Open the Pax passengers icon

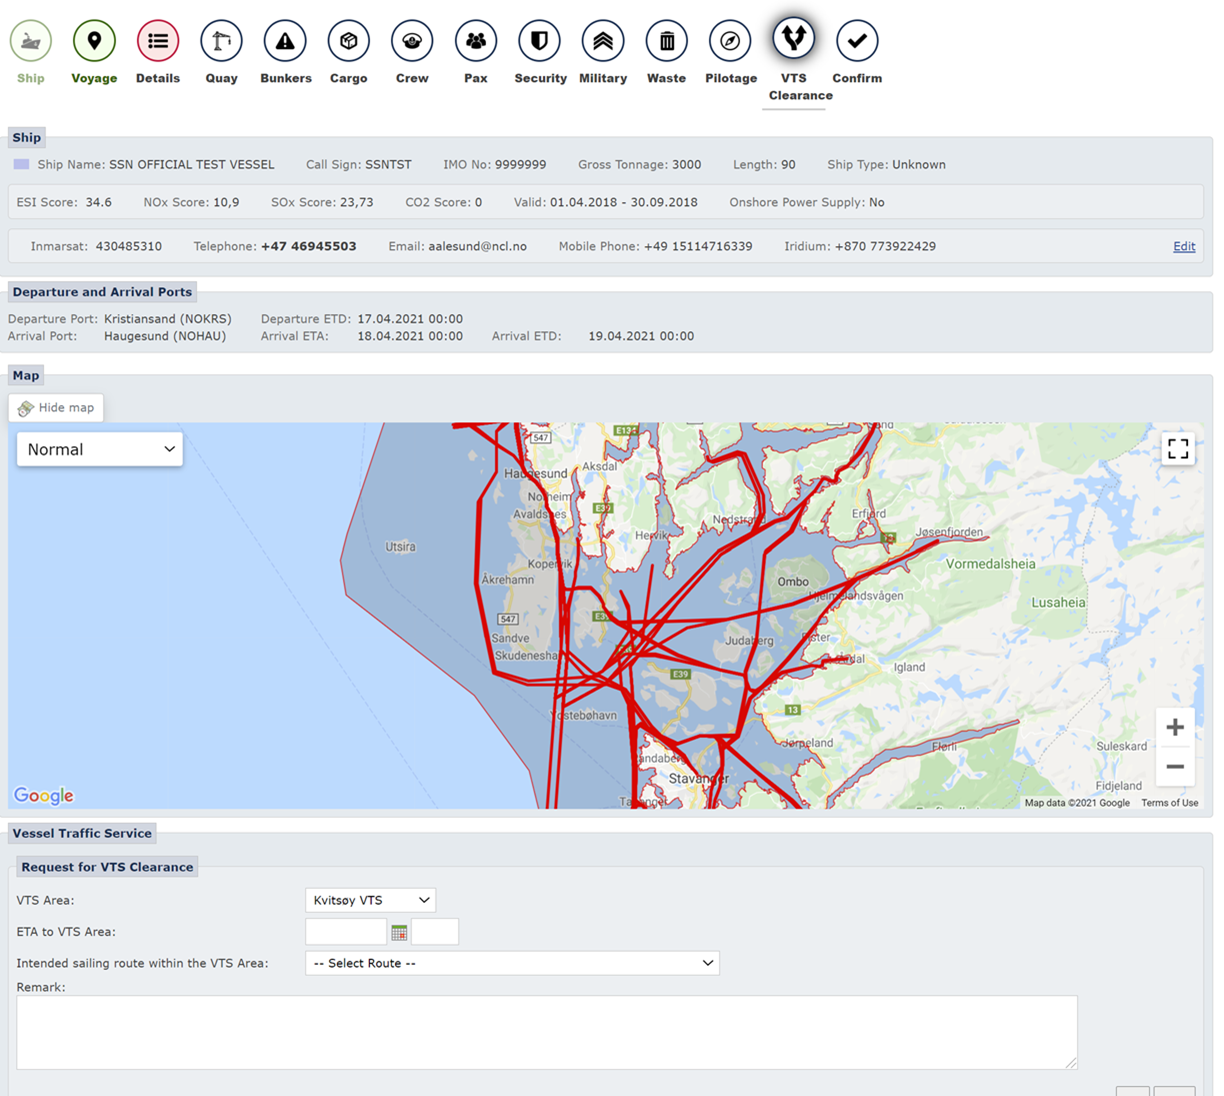(x=476, y=42)
